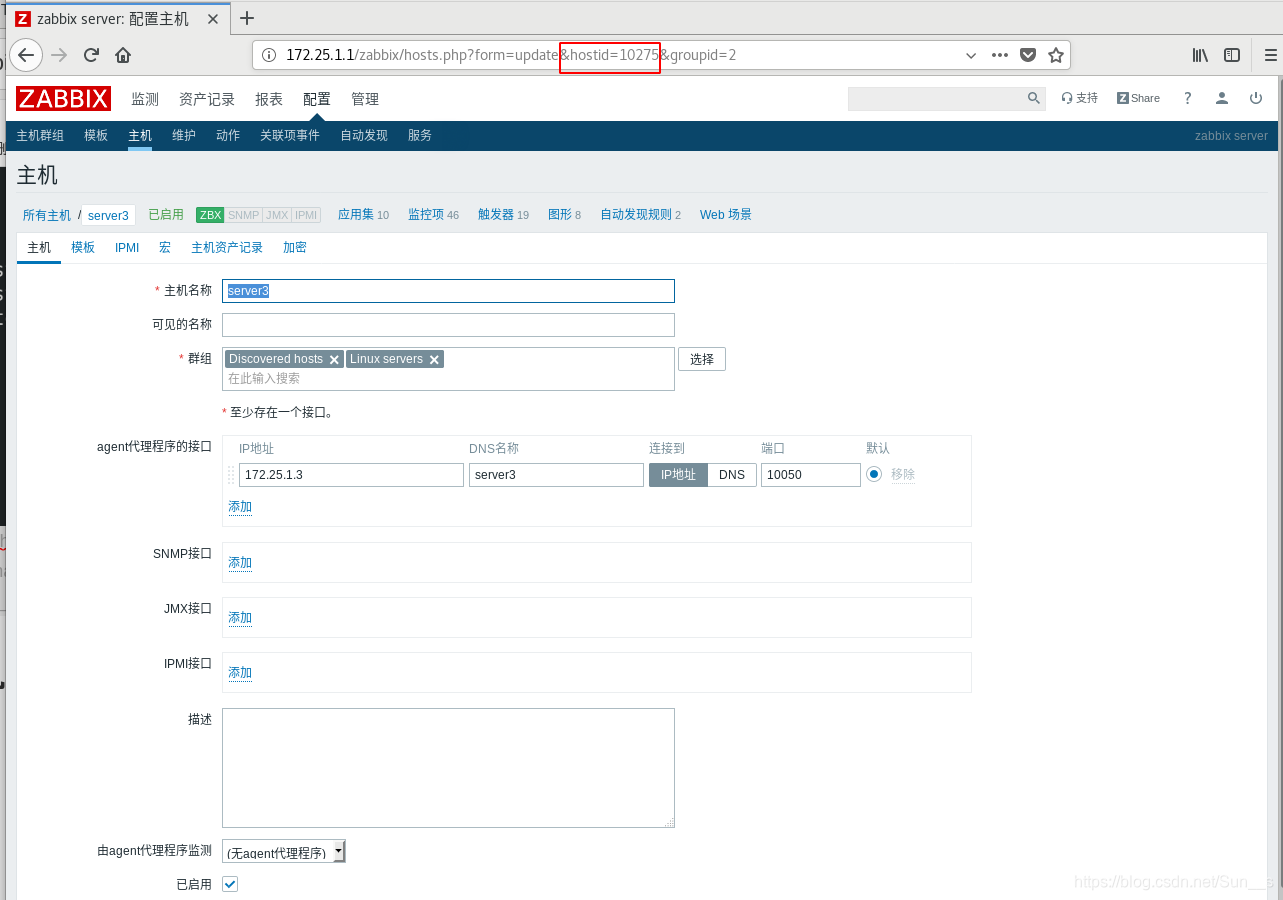Click the port 10050 field

[811, 475]
